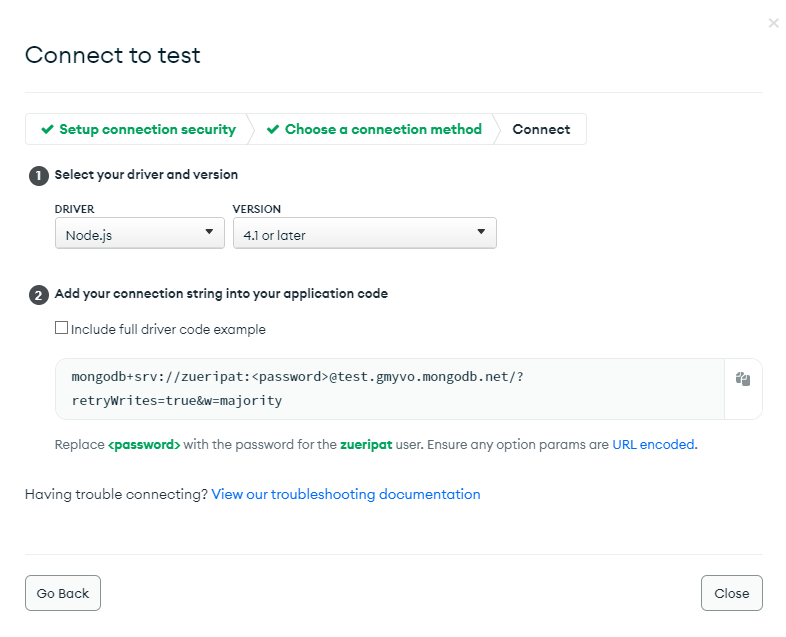This screenshot has height=637, width=786.
Task: Enable Include full driver code example
Action: (62, 328)
